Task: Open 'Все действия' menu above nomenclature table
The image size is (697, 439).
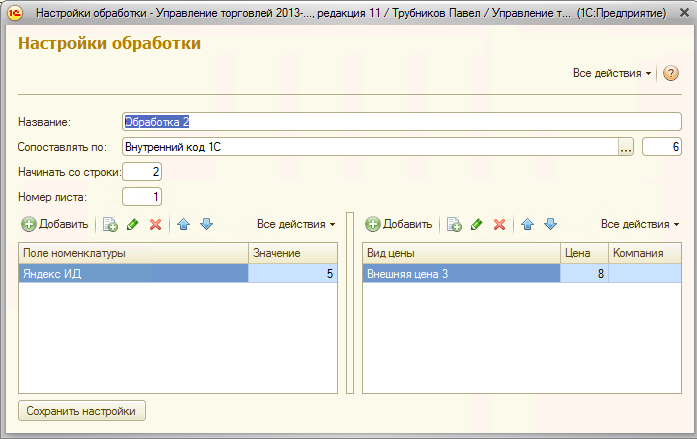Action: [x=296, y=225]
